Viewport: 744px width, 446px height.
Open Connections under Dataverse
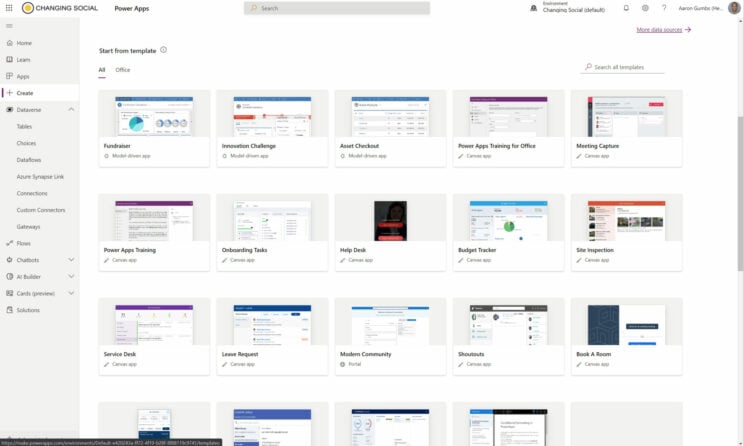[32, 193]
